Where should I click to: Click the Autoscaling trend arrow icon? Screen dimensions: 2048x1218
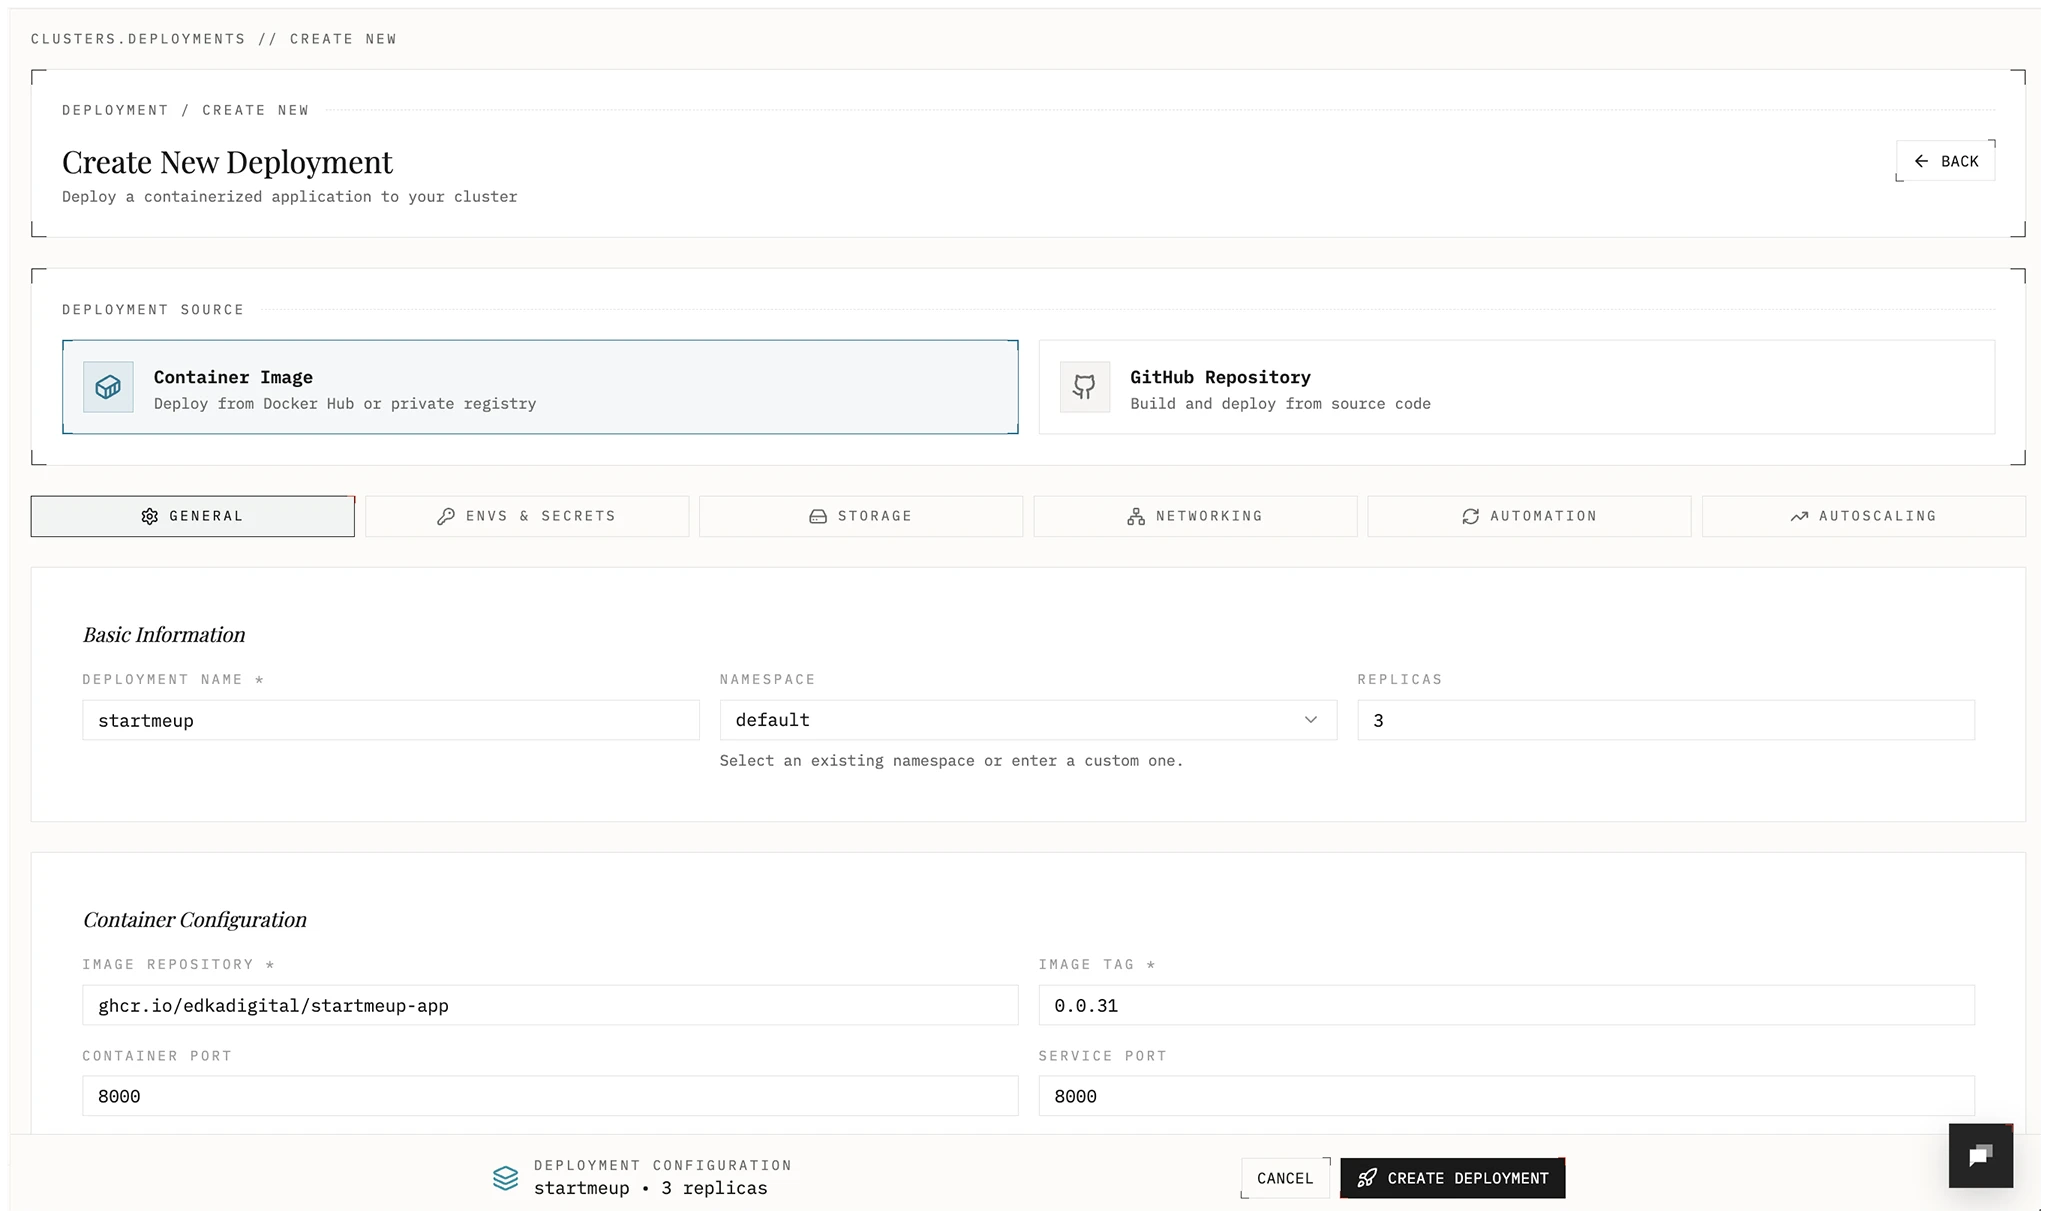coord(1798,516)
